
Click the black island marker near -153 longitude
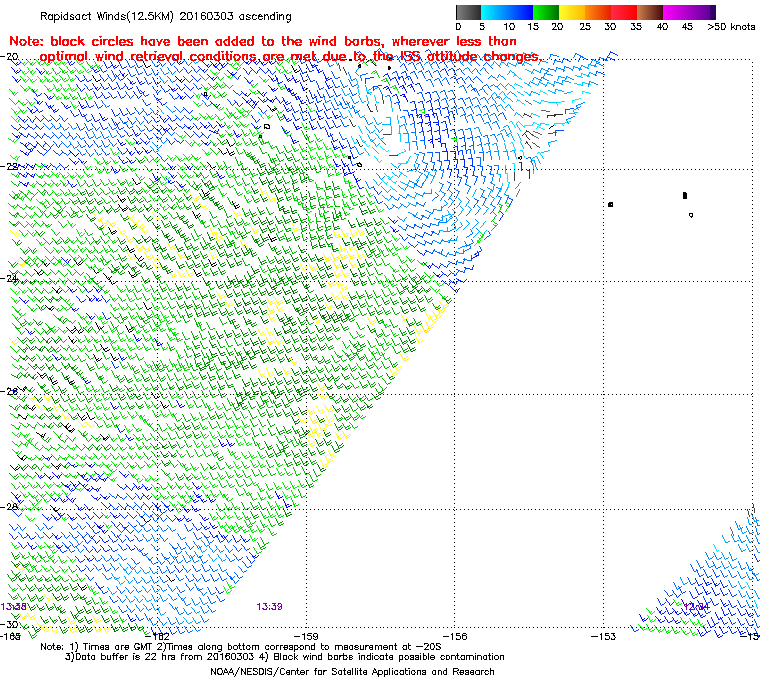pos(611,205)
